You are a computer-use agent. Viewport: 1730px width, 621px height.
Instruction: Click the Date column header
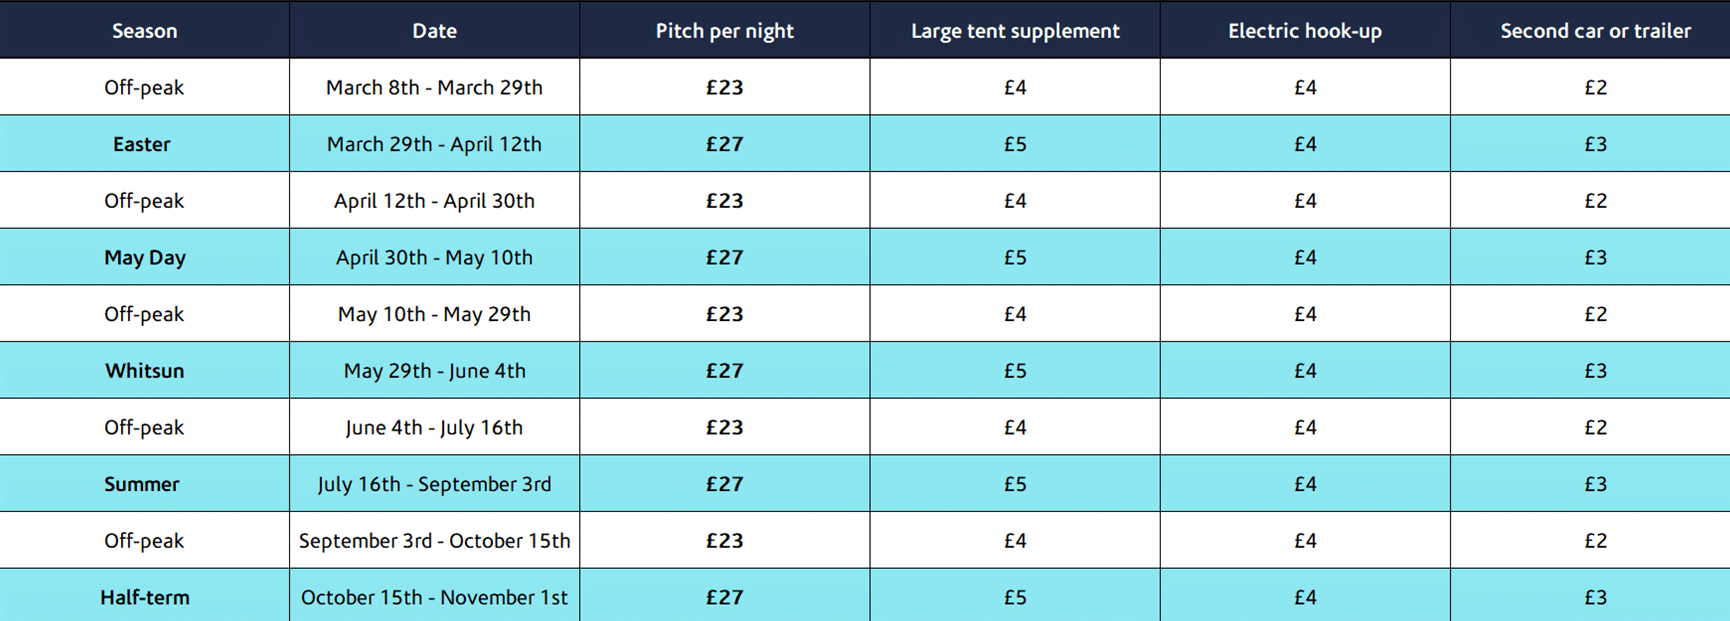tap(434, 31)
